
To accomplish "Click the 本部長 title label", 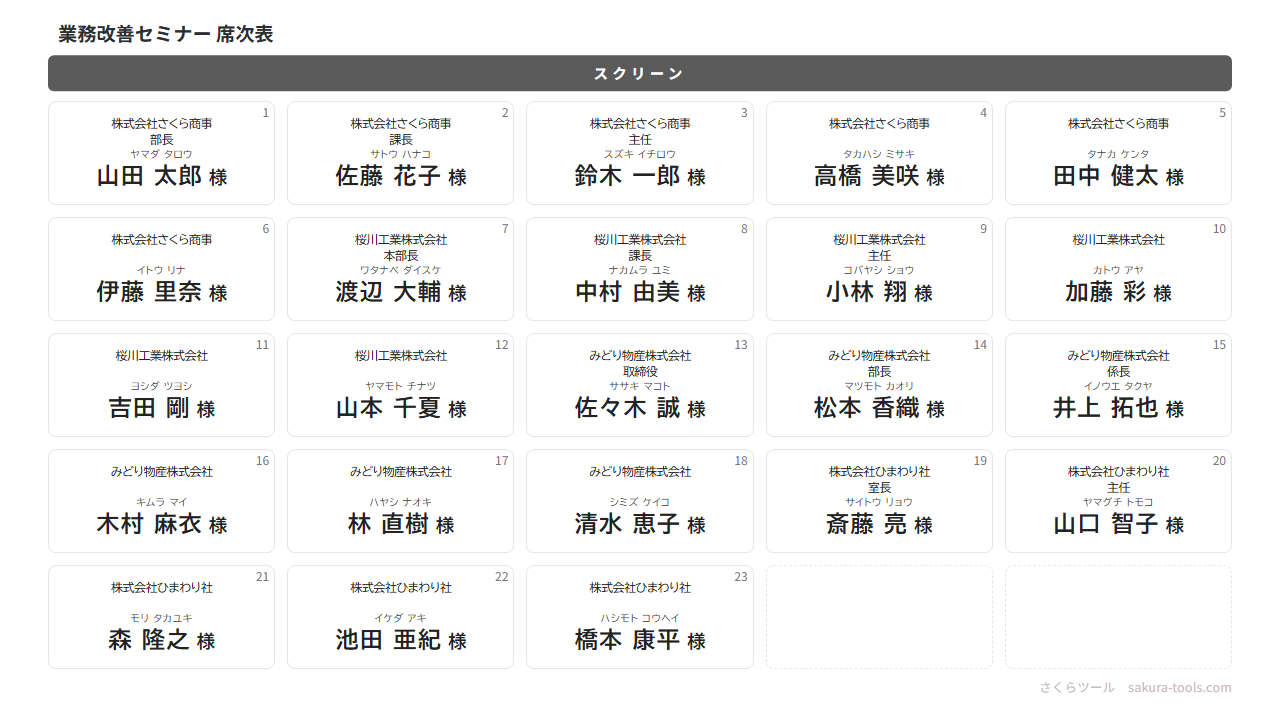I will pos(400,256).
